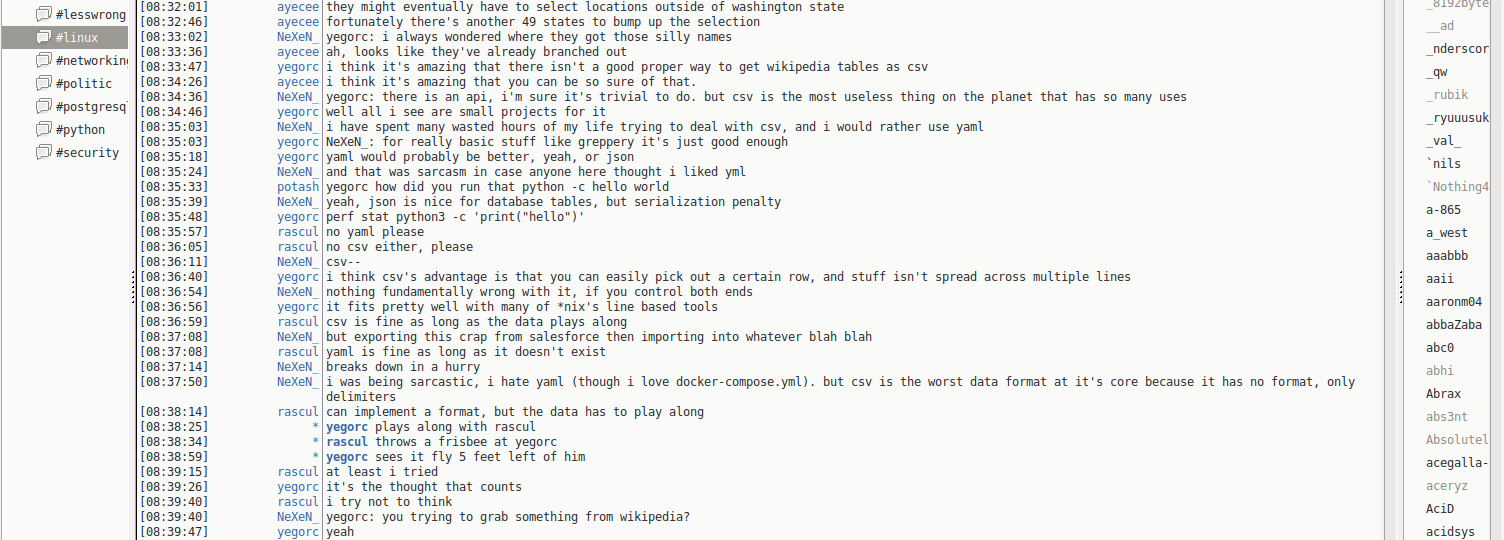The height and width of the screenshot is (540, 1504).
Task: Click the #python channel icon
Action: point(43,129)
